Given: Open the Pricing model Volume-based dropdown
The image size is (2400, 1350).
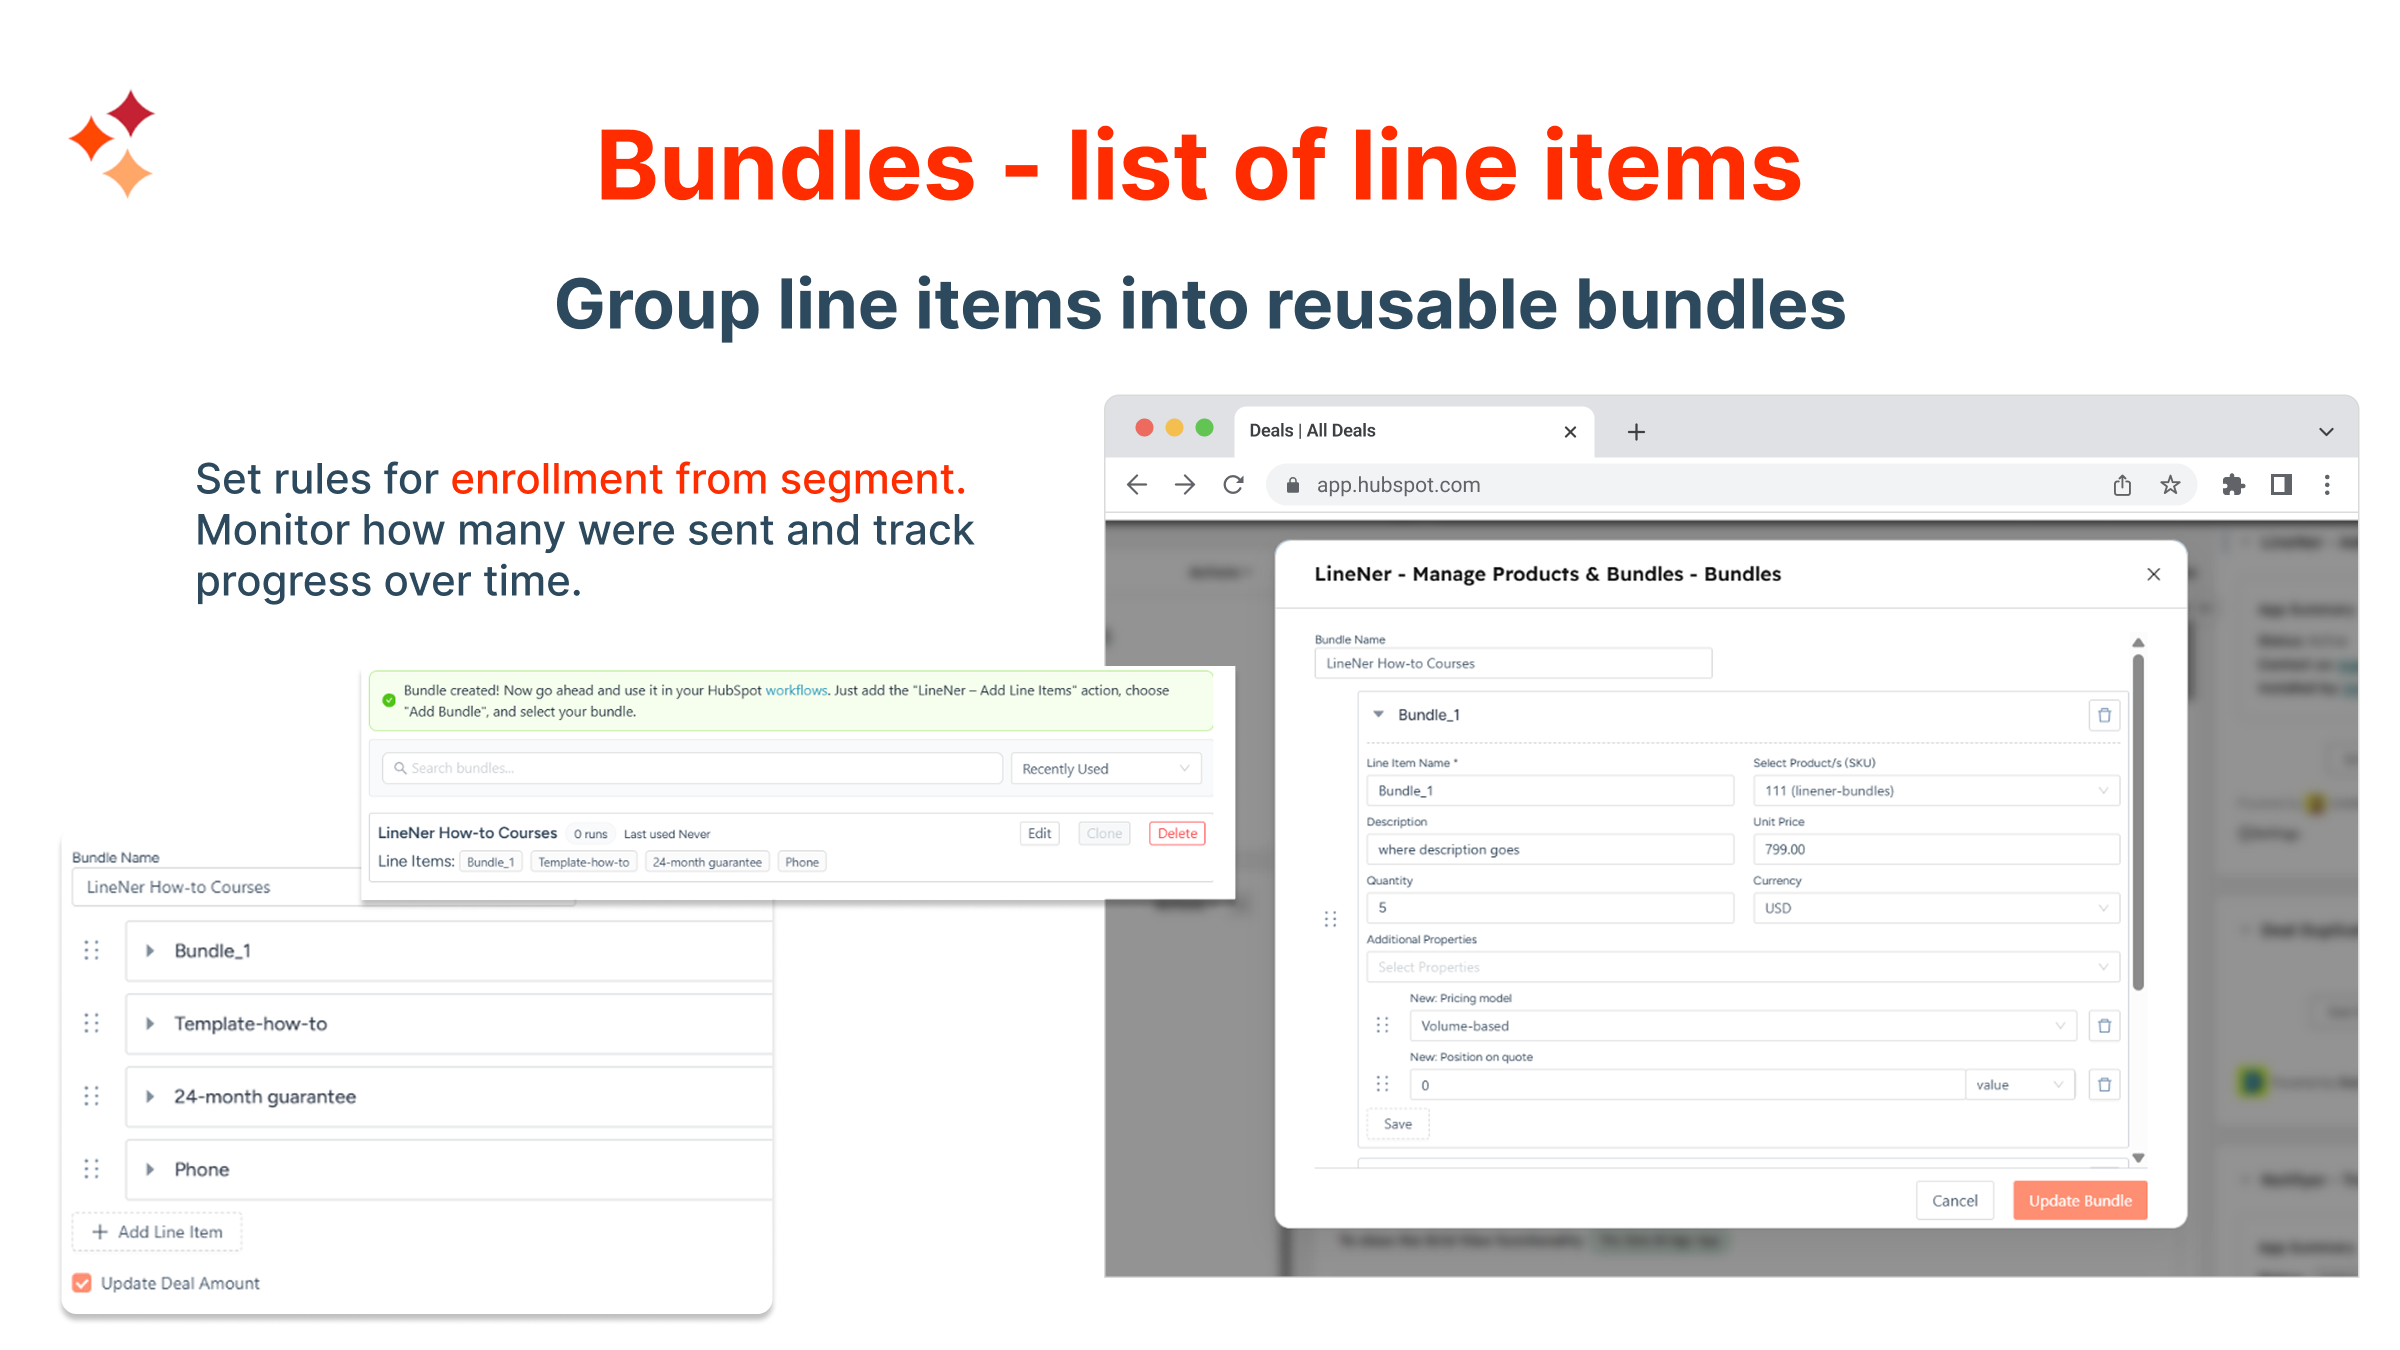Looking at the screenshot, I should click(1743, 1026).
